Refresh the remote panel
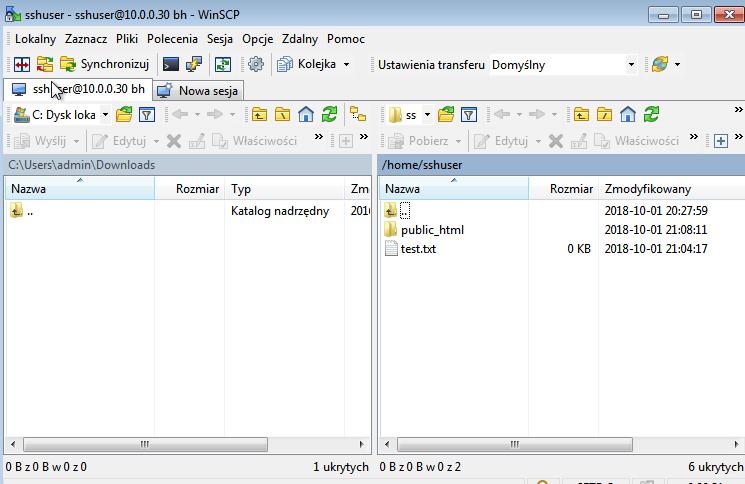 [651, 114]
